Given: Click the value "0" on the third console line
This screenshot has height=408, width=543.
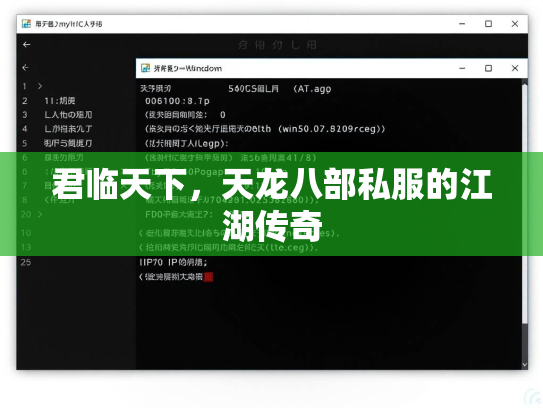Looking at the screenshot, I should (x=223, y=115).
